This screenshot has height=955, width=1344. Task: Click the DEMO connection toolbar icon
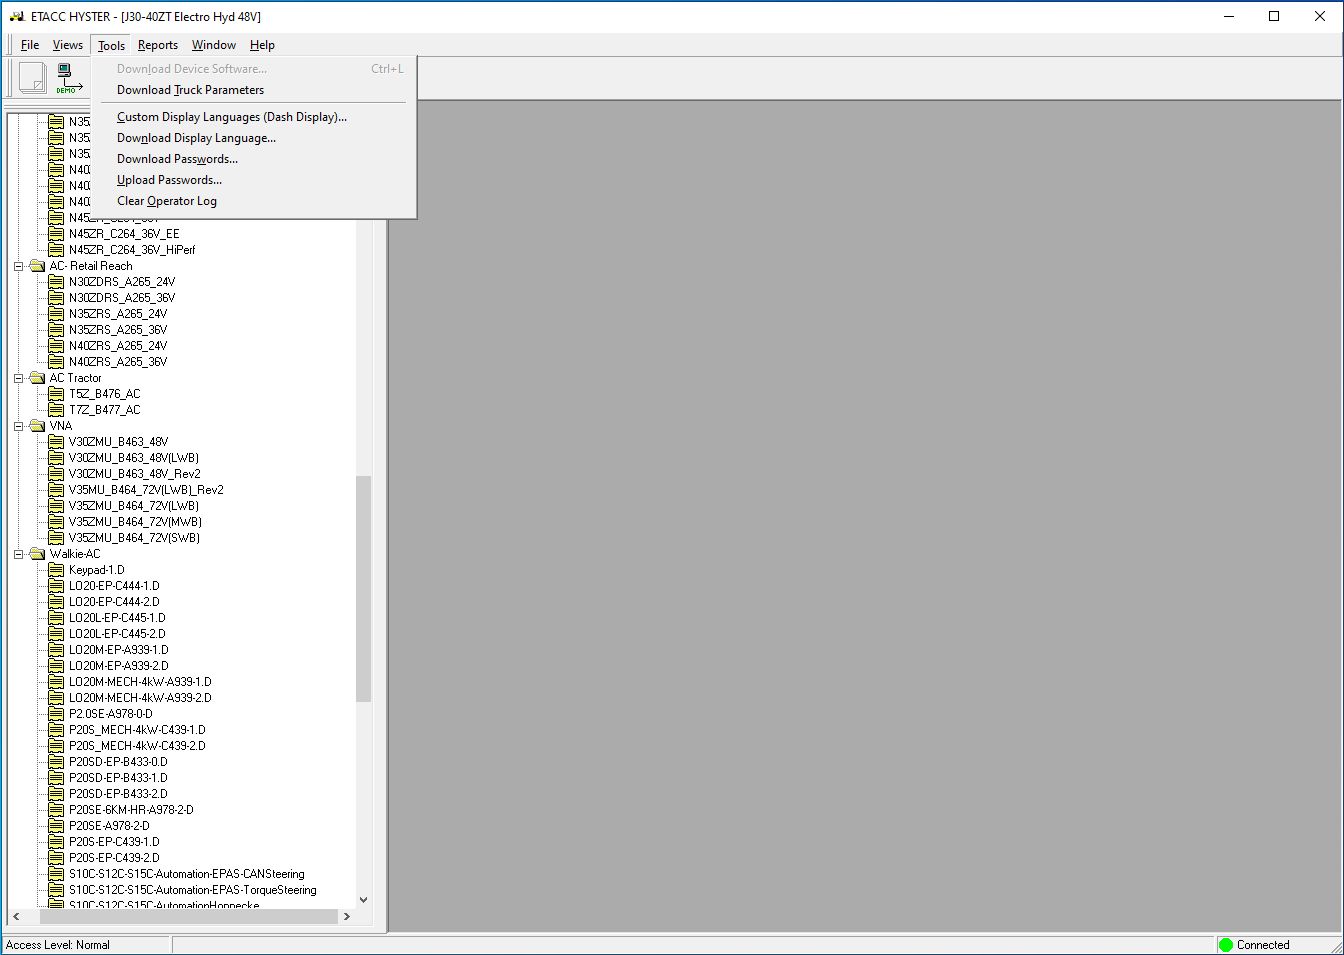click(x=67, y=78)
